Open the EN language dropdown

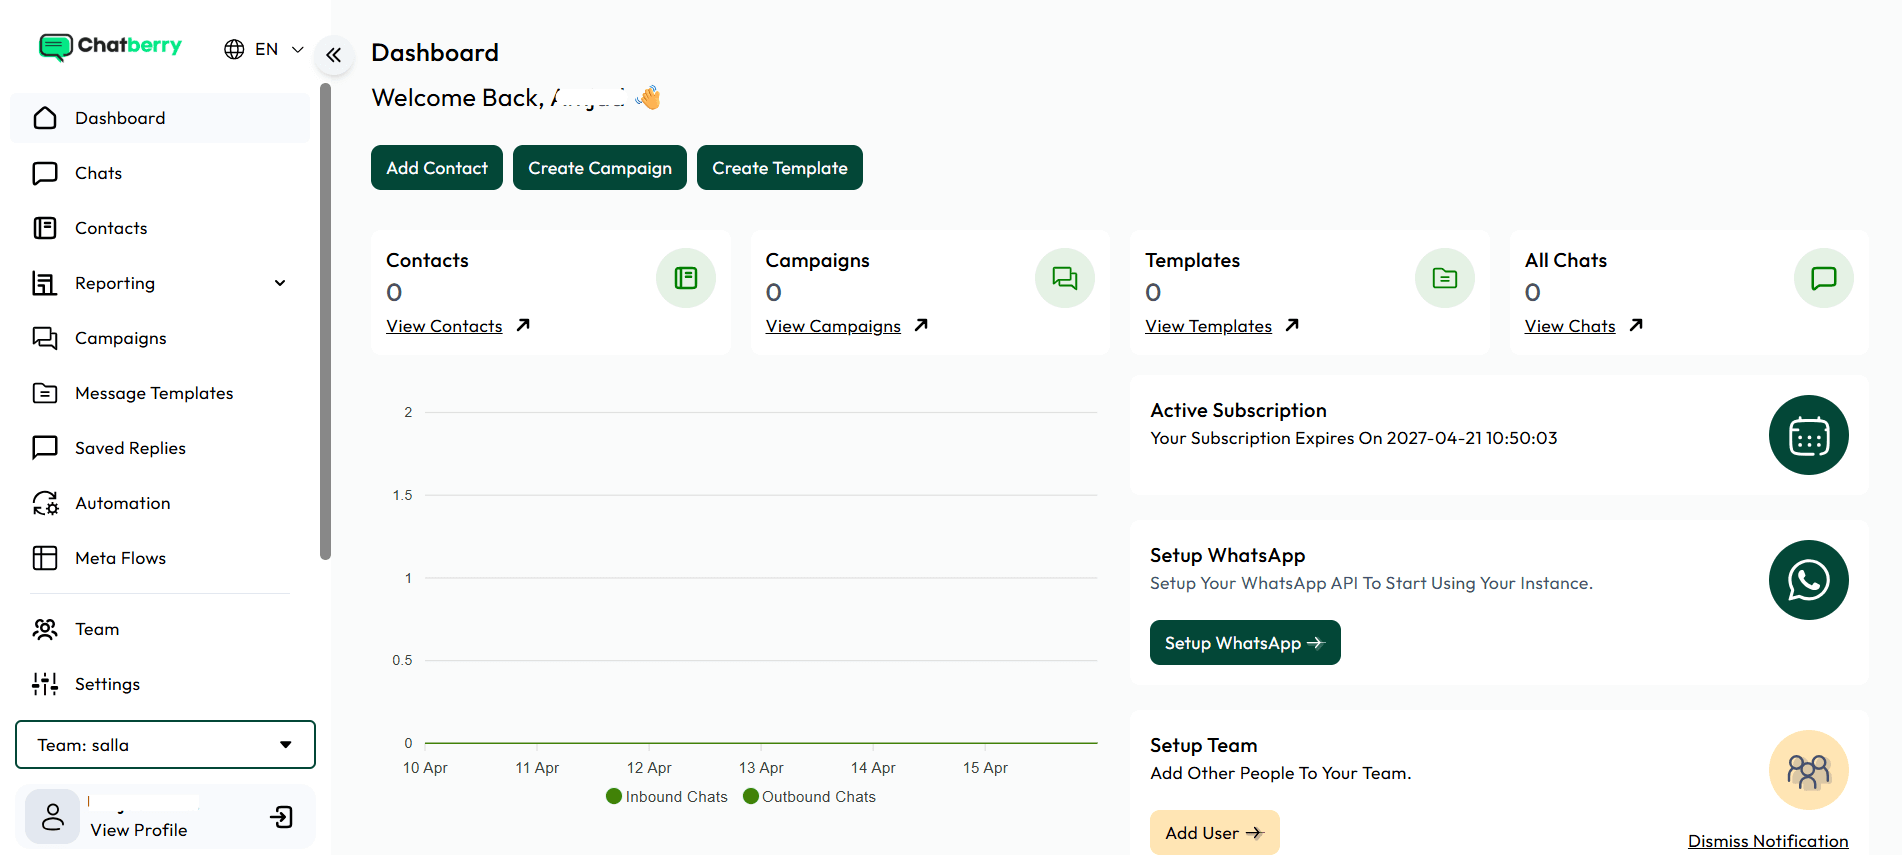coord(264,49)
